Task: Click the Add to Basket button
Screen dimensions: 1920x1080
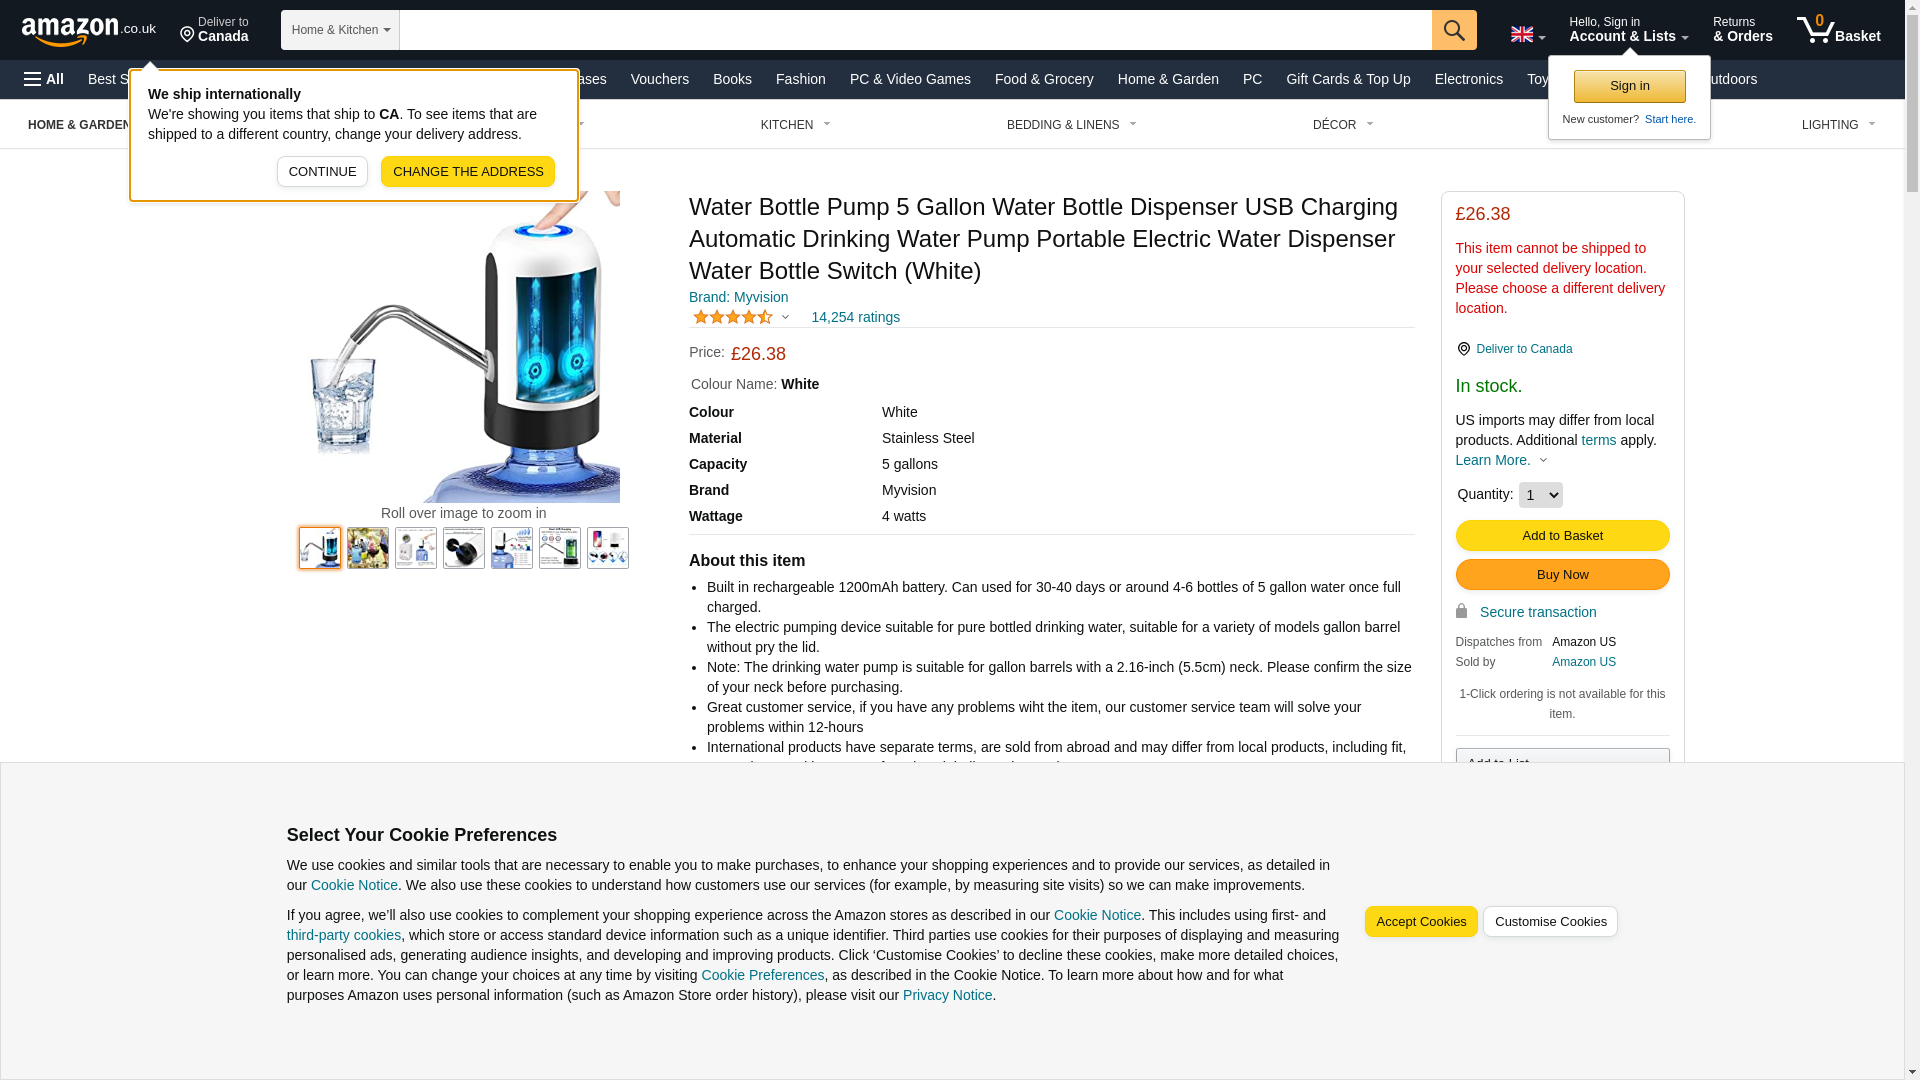Action: 1562,536
